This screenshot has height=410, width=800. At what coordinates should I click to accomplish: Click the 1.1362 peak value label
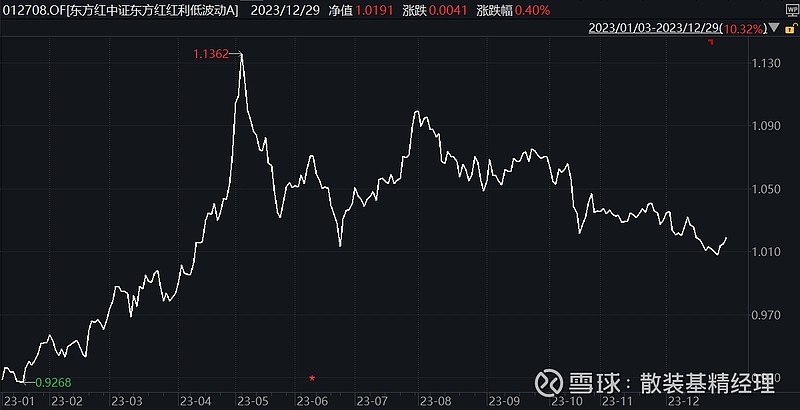click(x=211, y=54)
